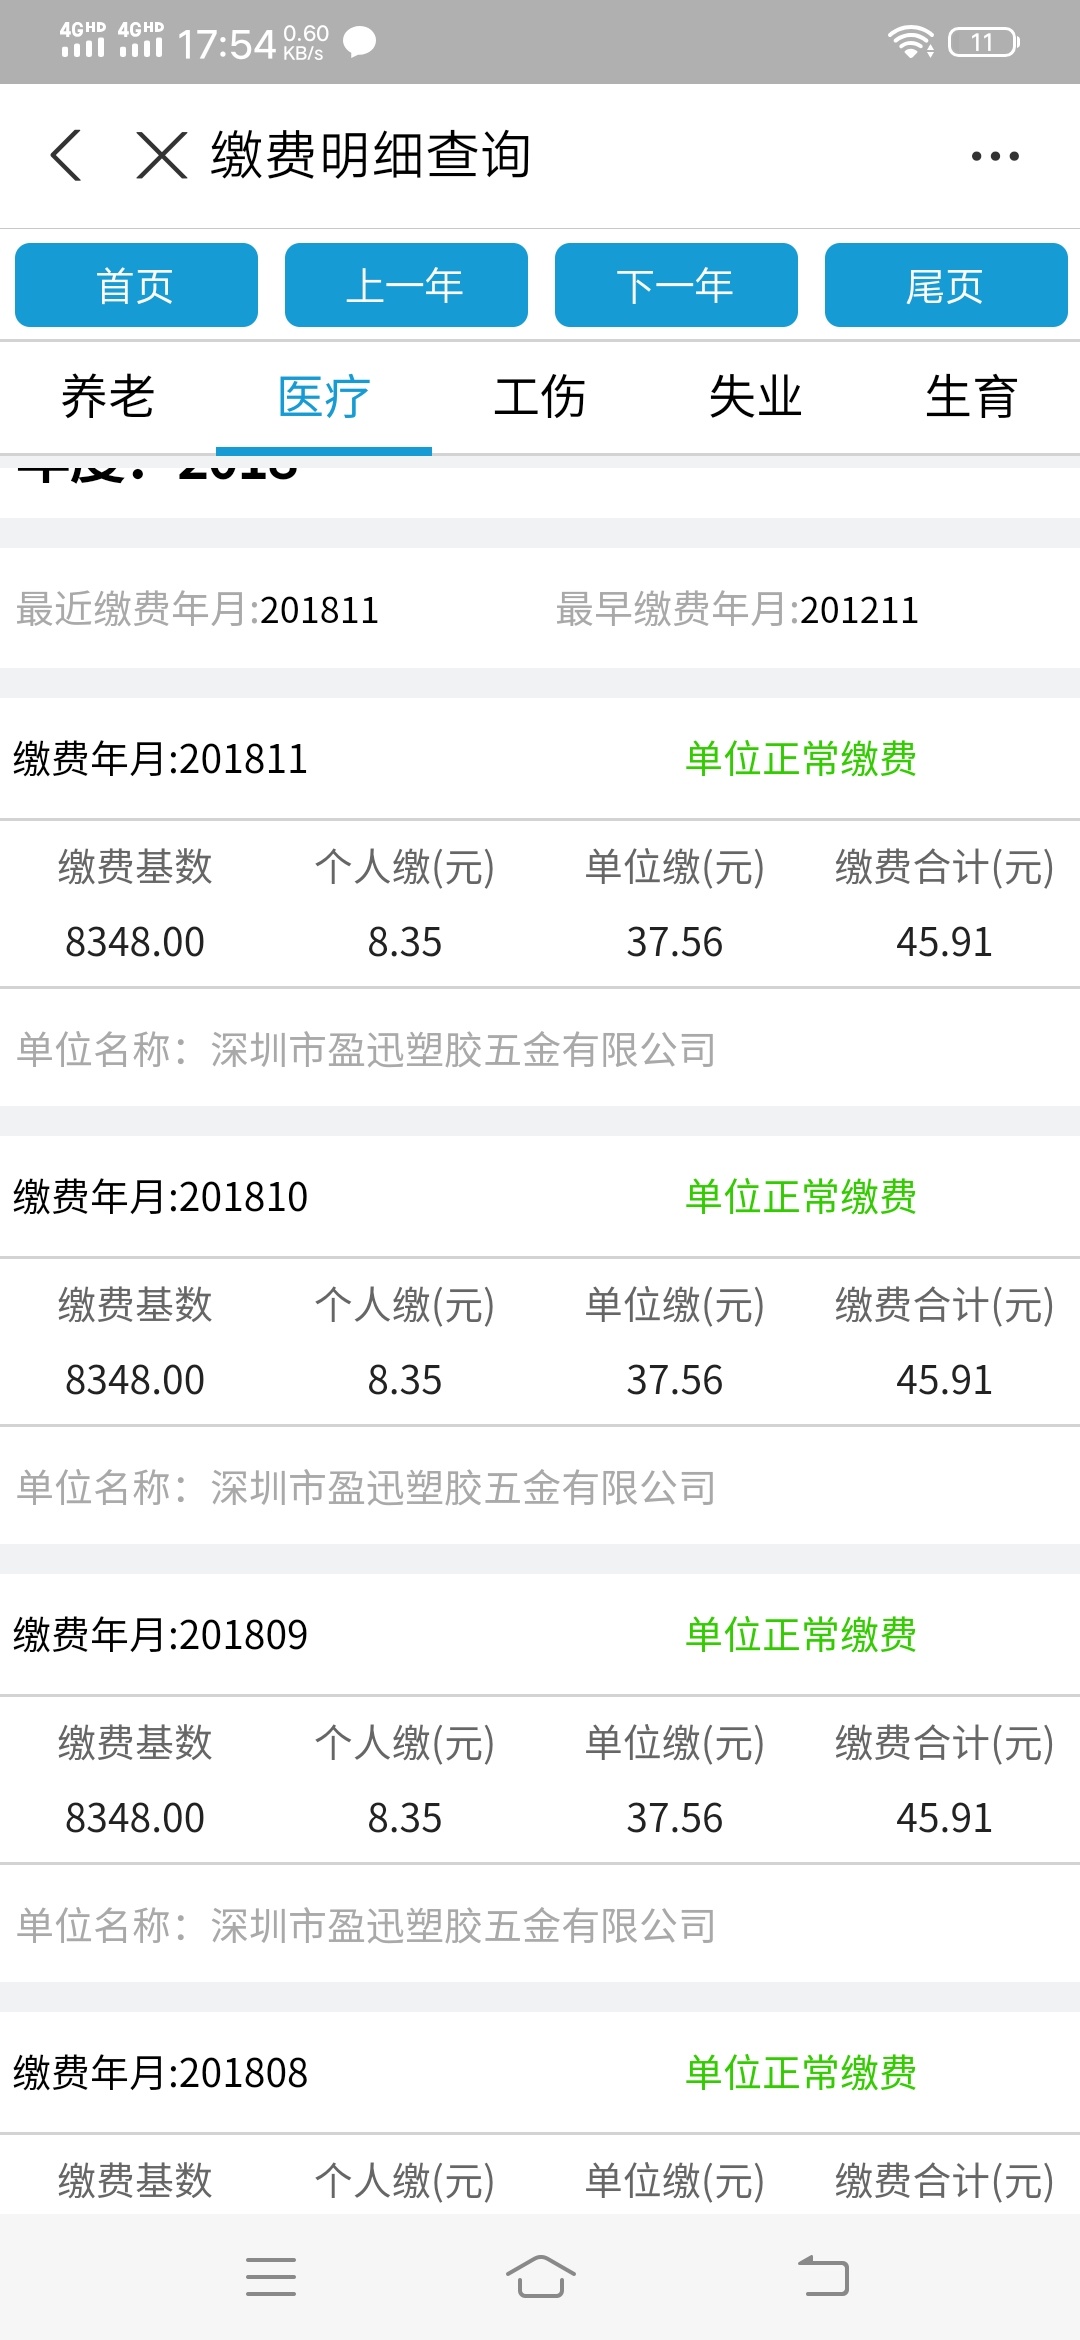Screen dimensions: 1080x2340
Task: Select the 缴费年月:201809 record header
Action: 540,1635
